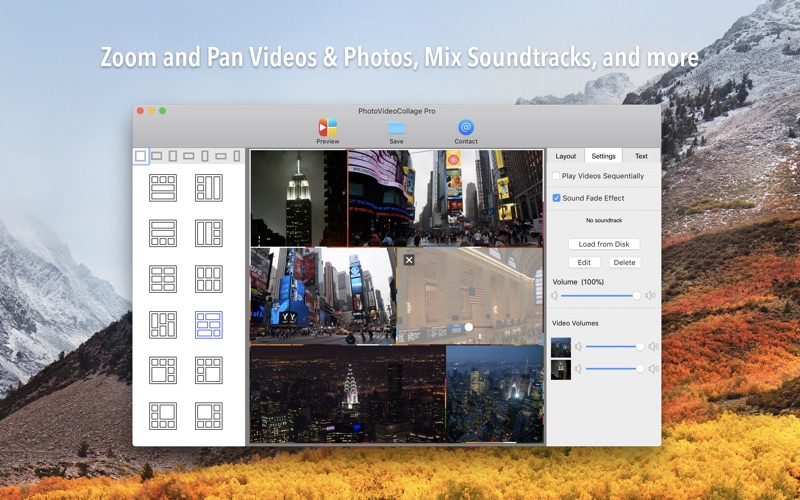Click the loud speaker icon of soundtrack Volume
This screenshot has width=800, height=500.
click(651, 295)
